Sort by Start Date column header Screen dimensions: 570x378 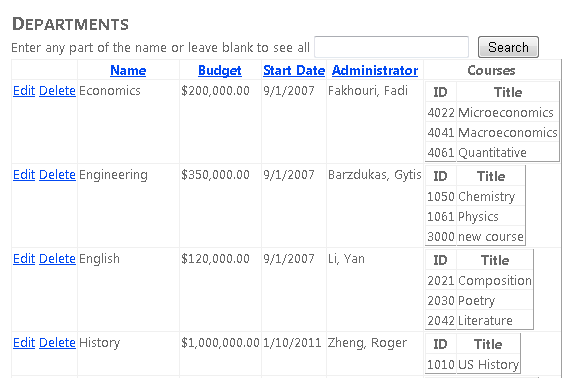294,70
